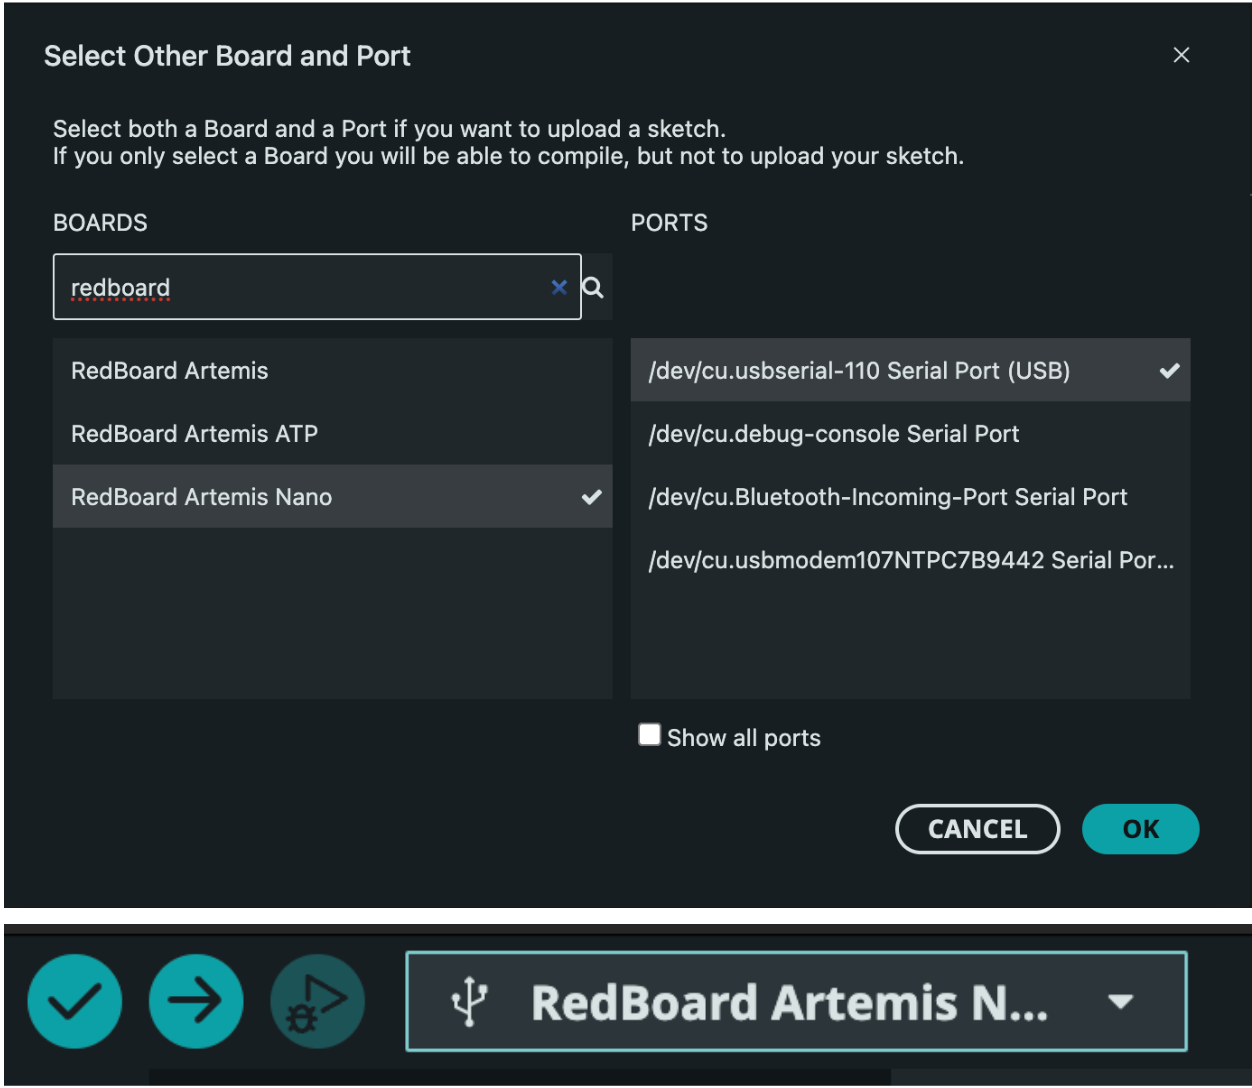This screenshot has width=1252, height=1088.
Task: Select RedBoard Artemis ATP board
Action: [194, 434]
